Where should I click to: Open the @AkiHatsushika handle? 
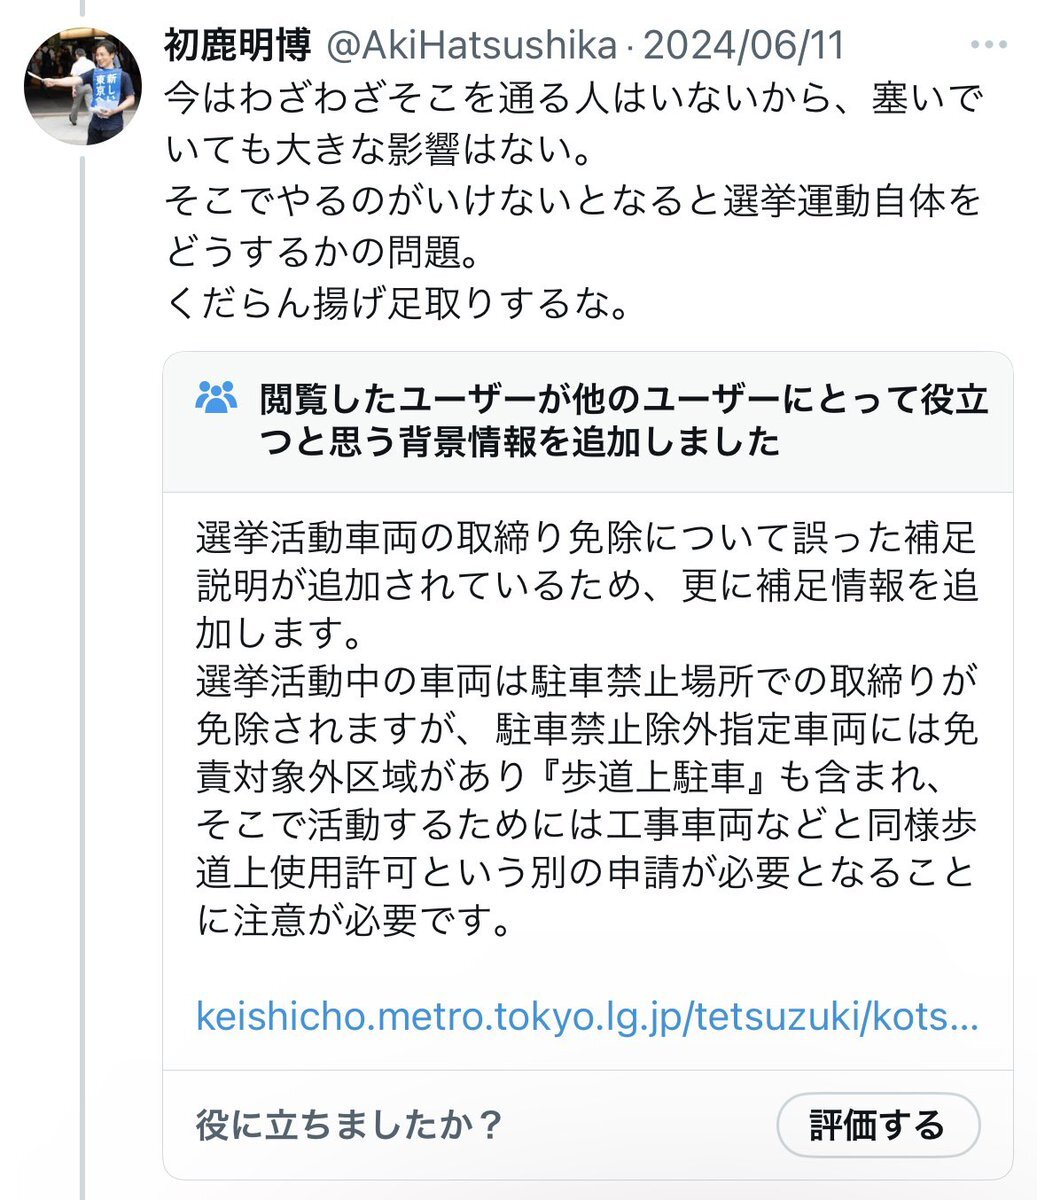coord(474,46)
